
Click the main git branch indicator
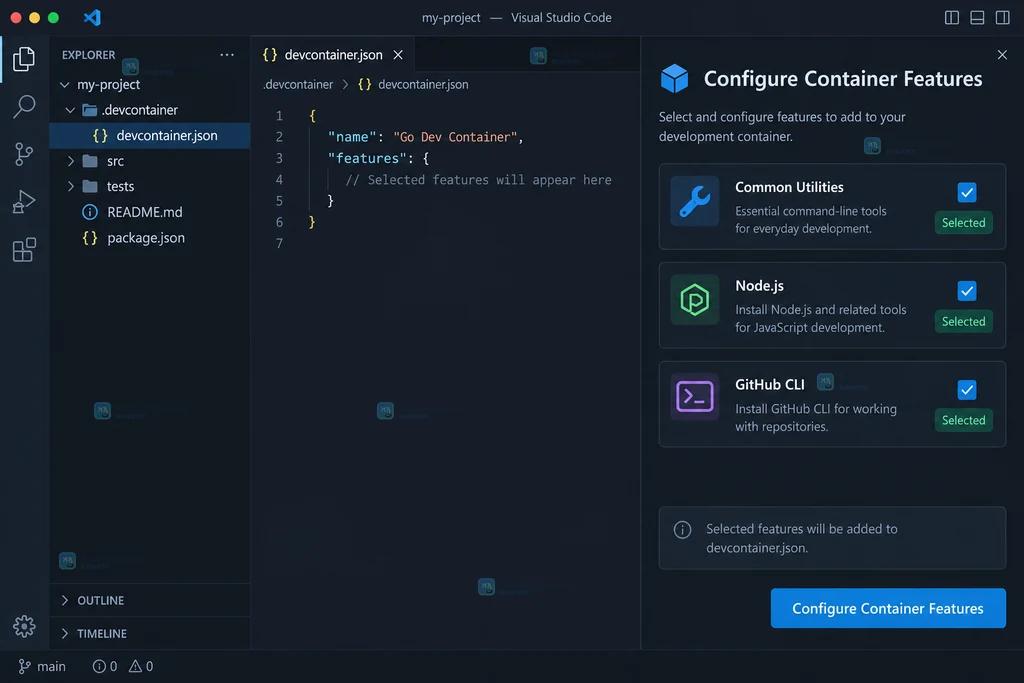pyautogui.click(x=42, y=666)
